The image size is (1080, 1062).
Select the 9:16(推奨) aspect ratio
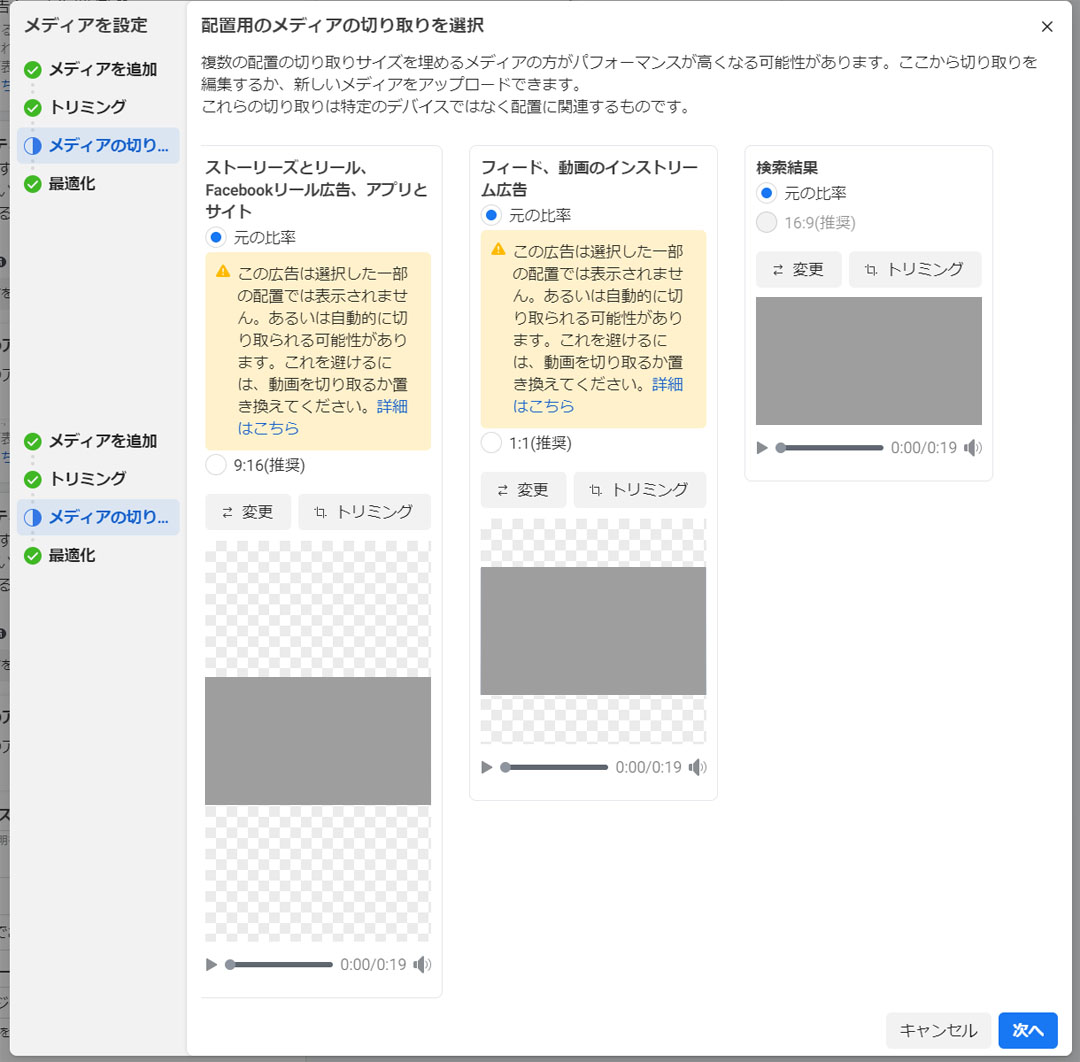(215, 464)
